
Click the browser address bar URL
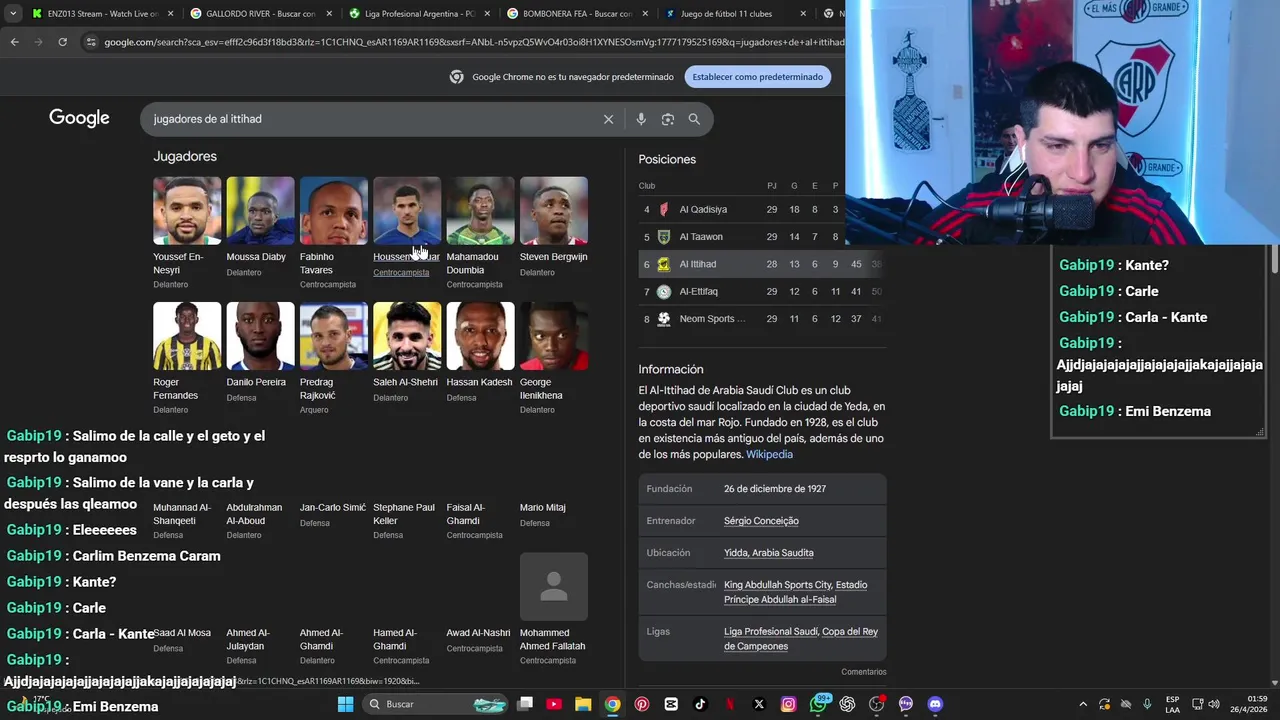[x=474, y=42]
